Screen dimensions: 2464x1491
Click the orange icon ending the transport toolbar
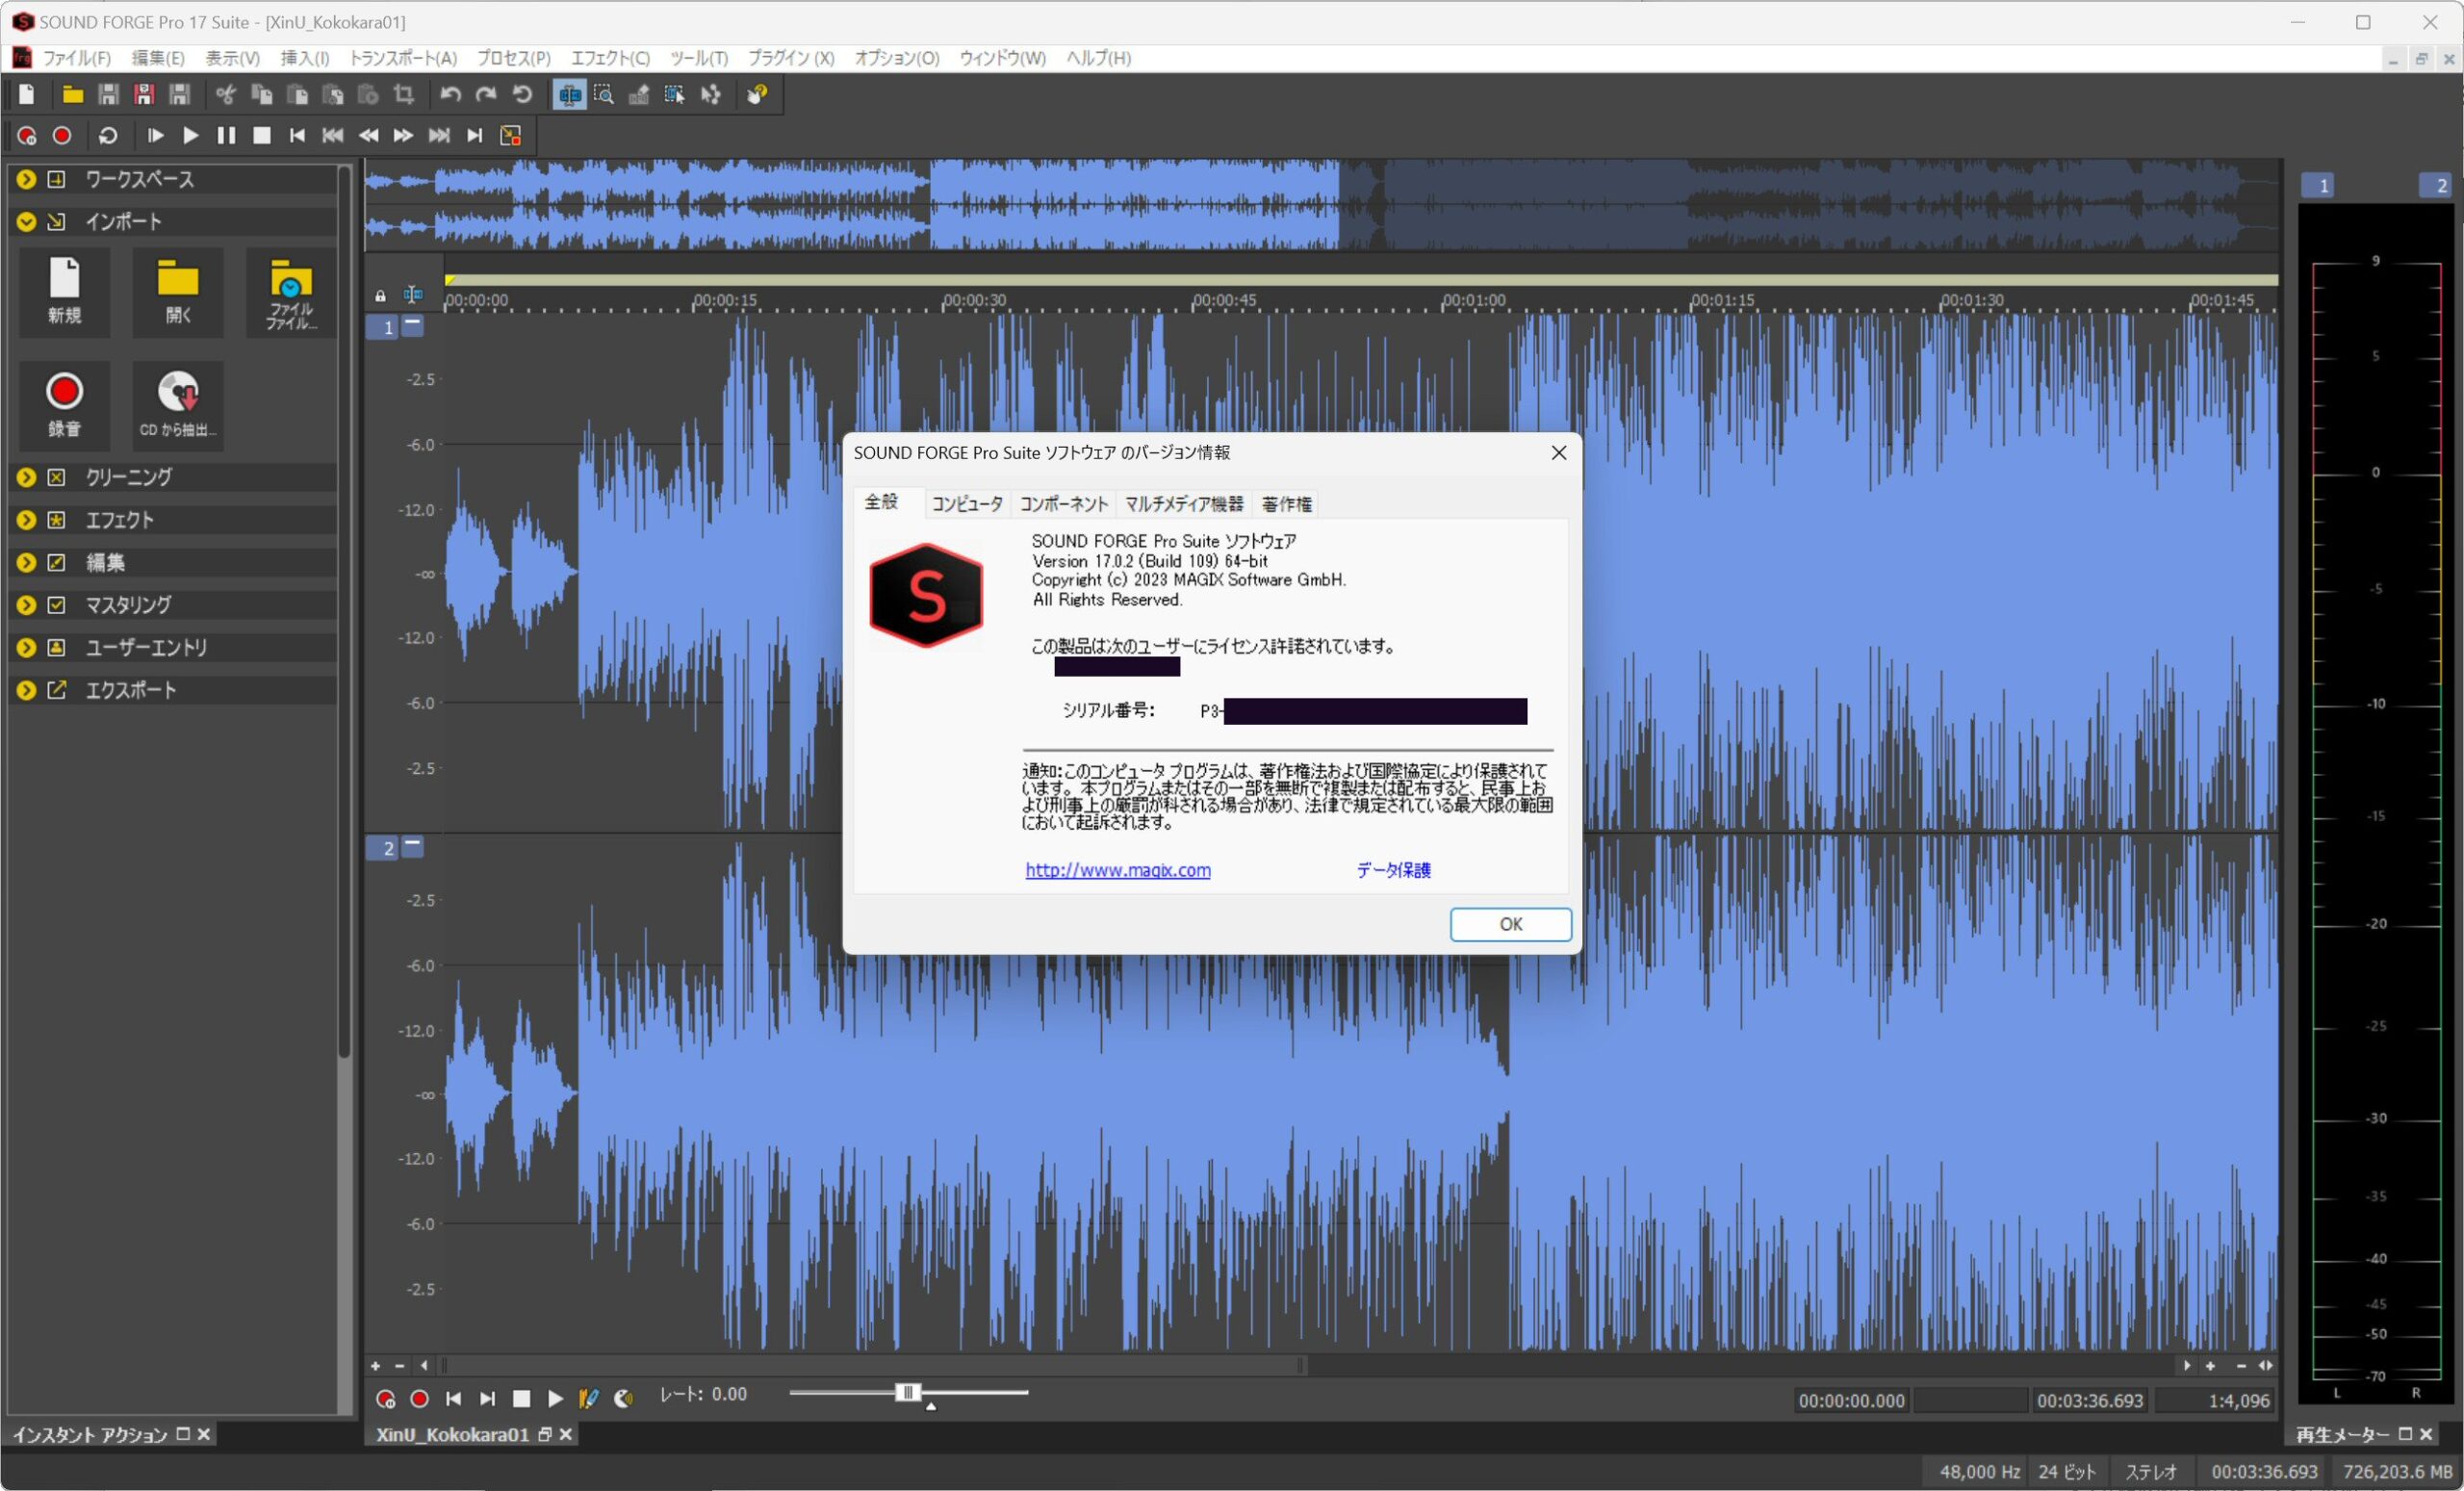tap(511, 136)
